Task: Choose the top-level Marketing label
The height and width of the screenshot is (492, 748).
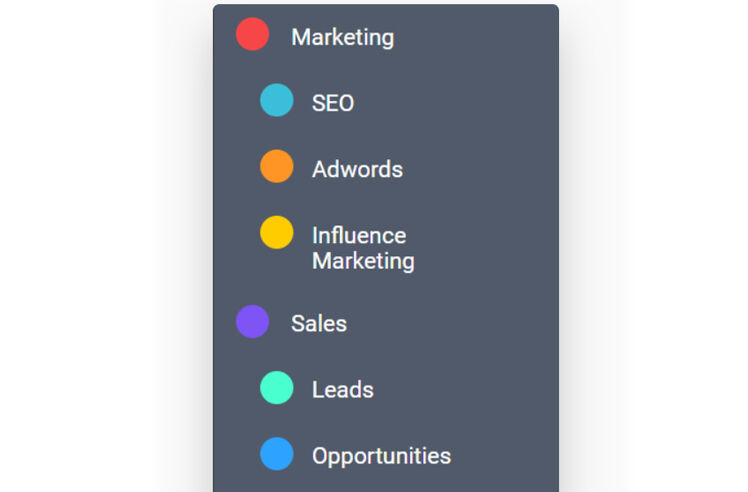Action: [x=343, y=38]
